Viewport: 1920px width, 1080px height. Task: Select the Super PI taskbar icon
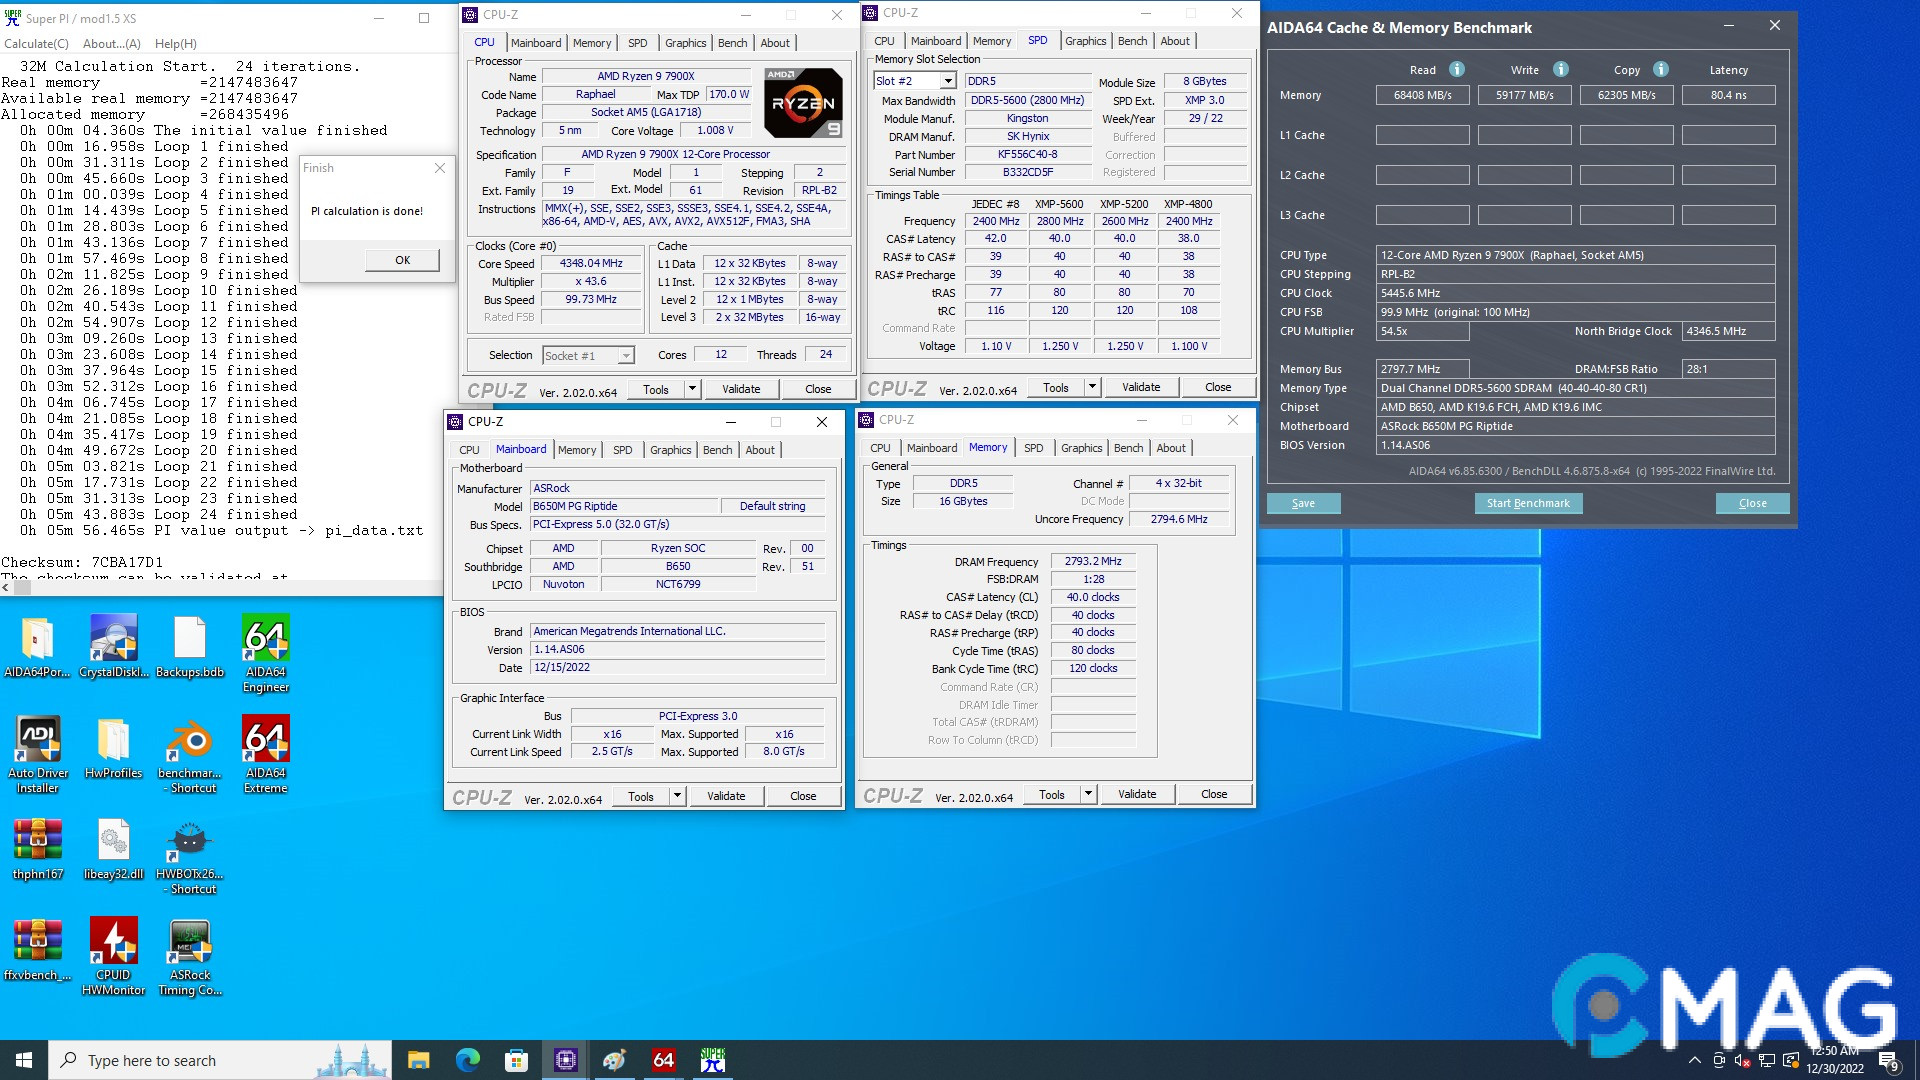(712, 1059)
